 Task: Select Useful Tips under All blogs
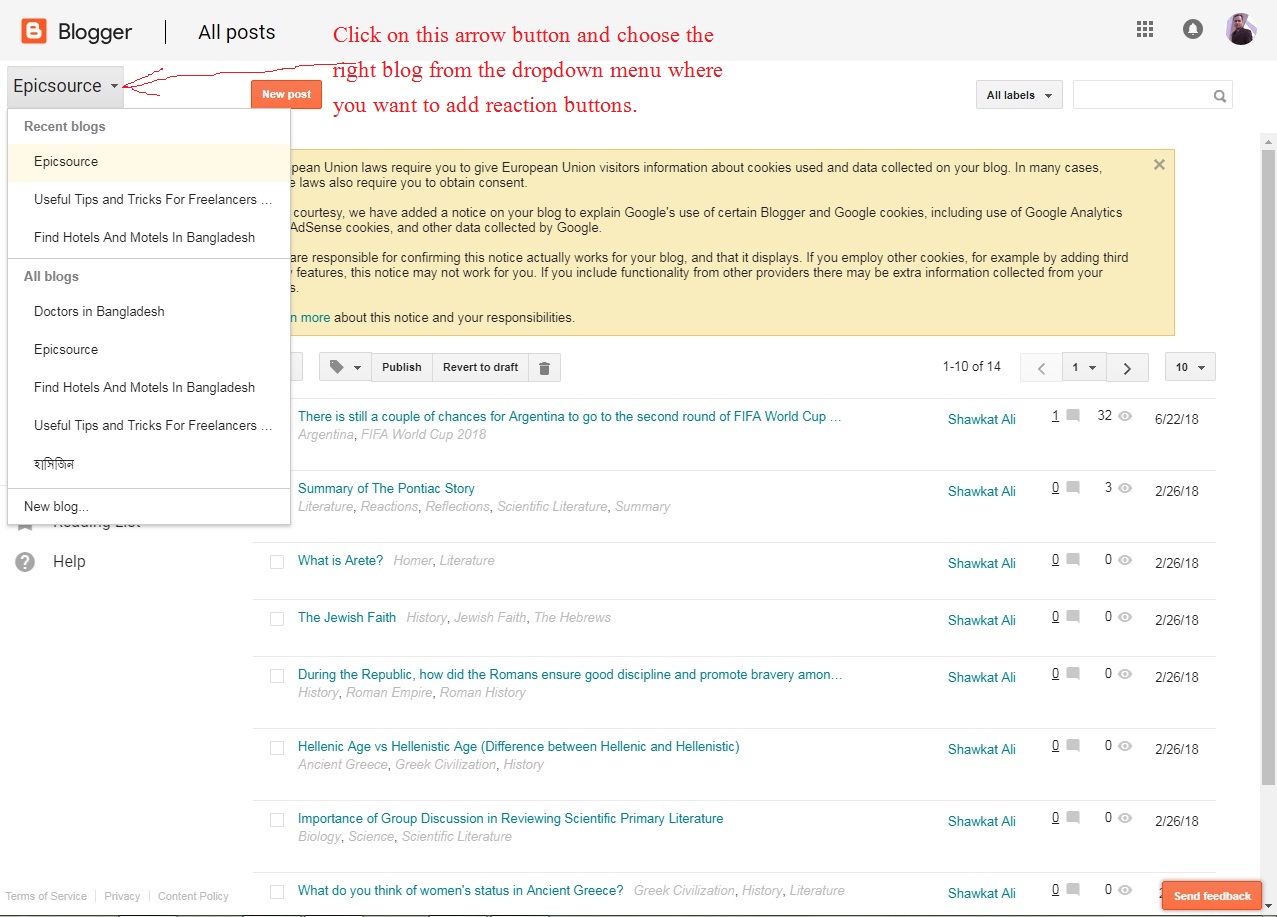coord(149,426)
